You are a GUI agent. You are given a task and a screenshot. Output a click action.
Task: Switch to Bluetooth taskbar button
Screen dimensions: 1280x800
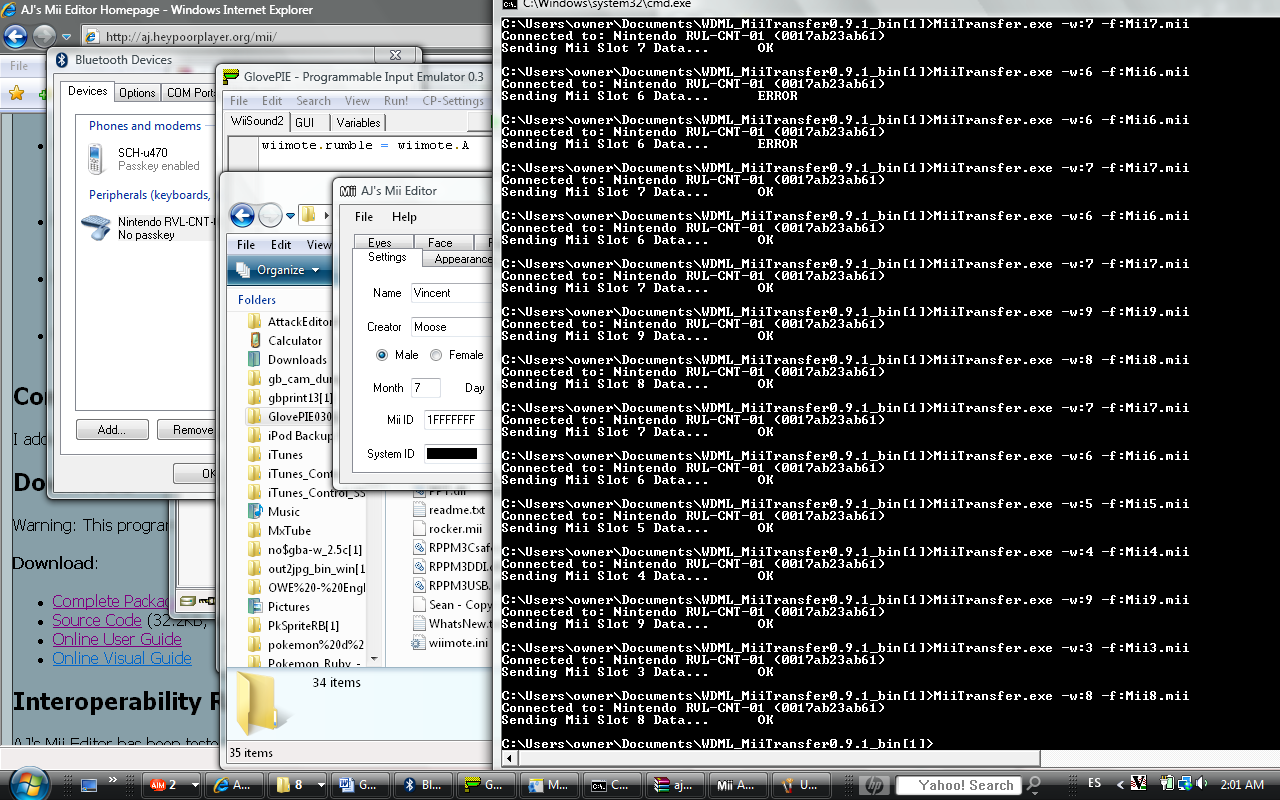point(422,785)
